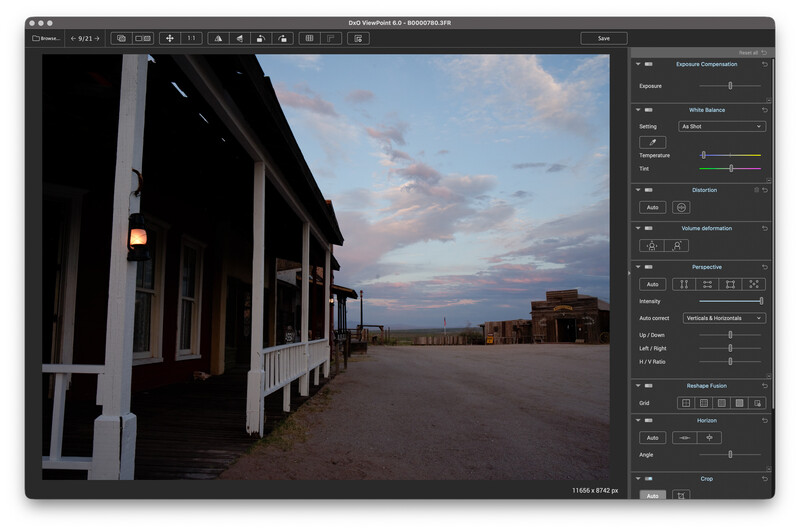This screenshot has width=800, height=532.
Task: Toggle the Horizon correction switch
Action: click(x=648, y=420)
